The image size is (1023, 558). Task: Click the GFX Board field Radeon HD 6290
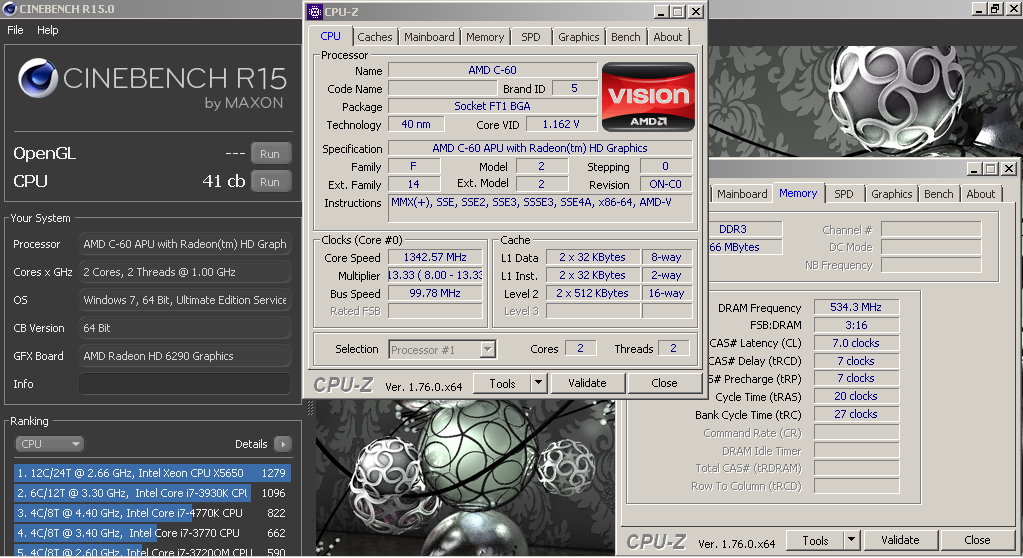coord(185,356)
